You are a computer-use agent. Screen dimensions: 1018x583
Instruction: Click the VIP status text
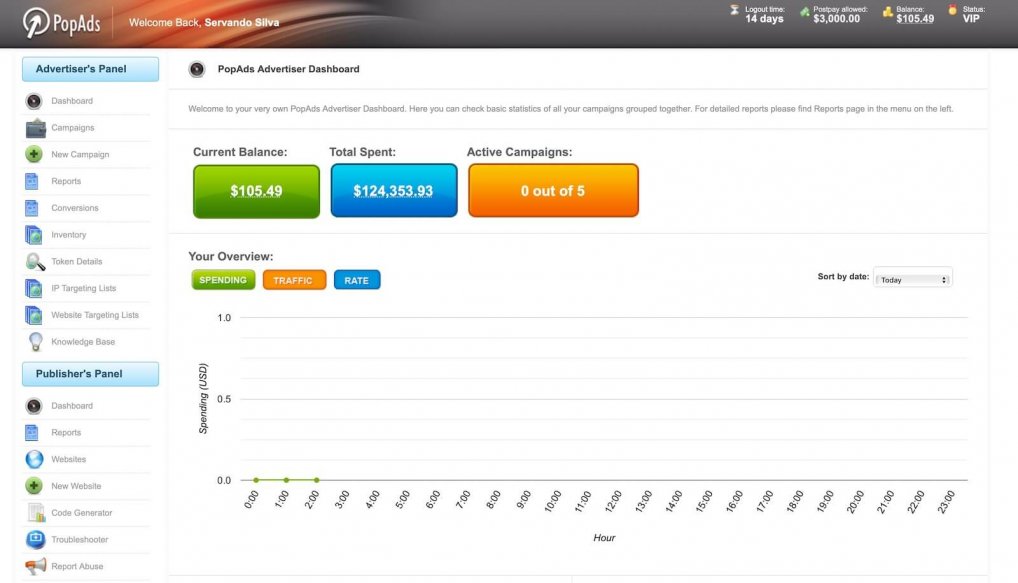pyautogui.click(x=971, y=19)
